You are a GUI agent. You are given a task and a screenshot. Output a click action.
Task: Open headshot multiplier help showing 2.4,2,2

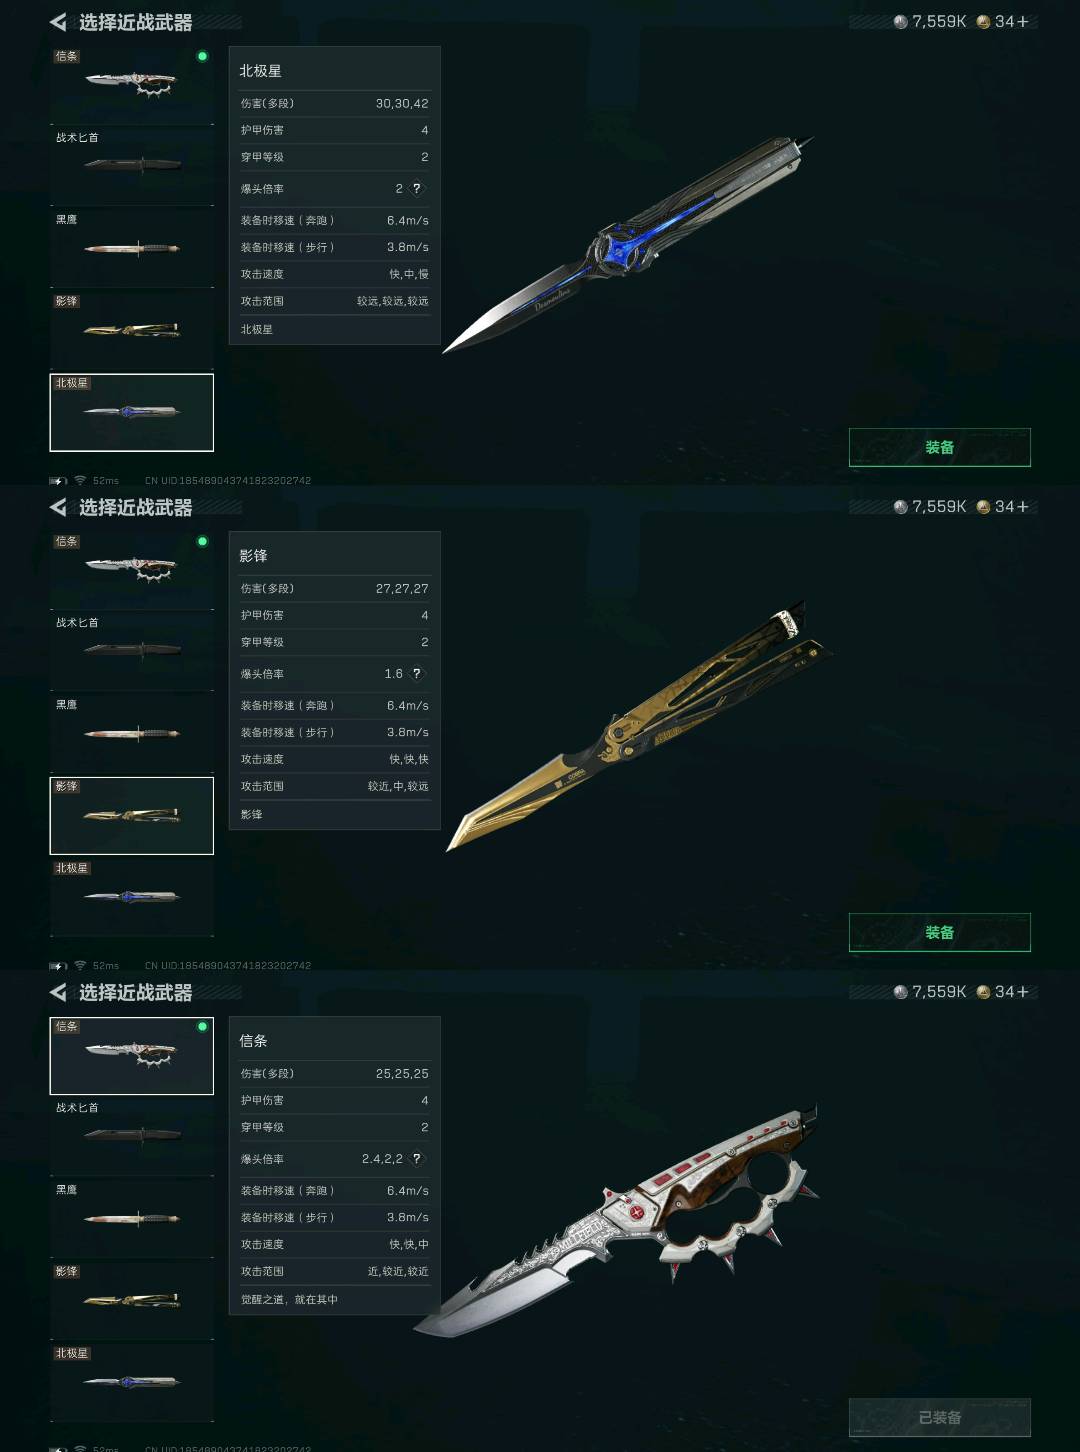[x=417, y=1158]
